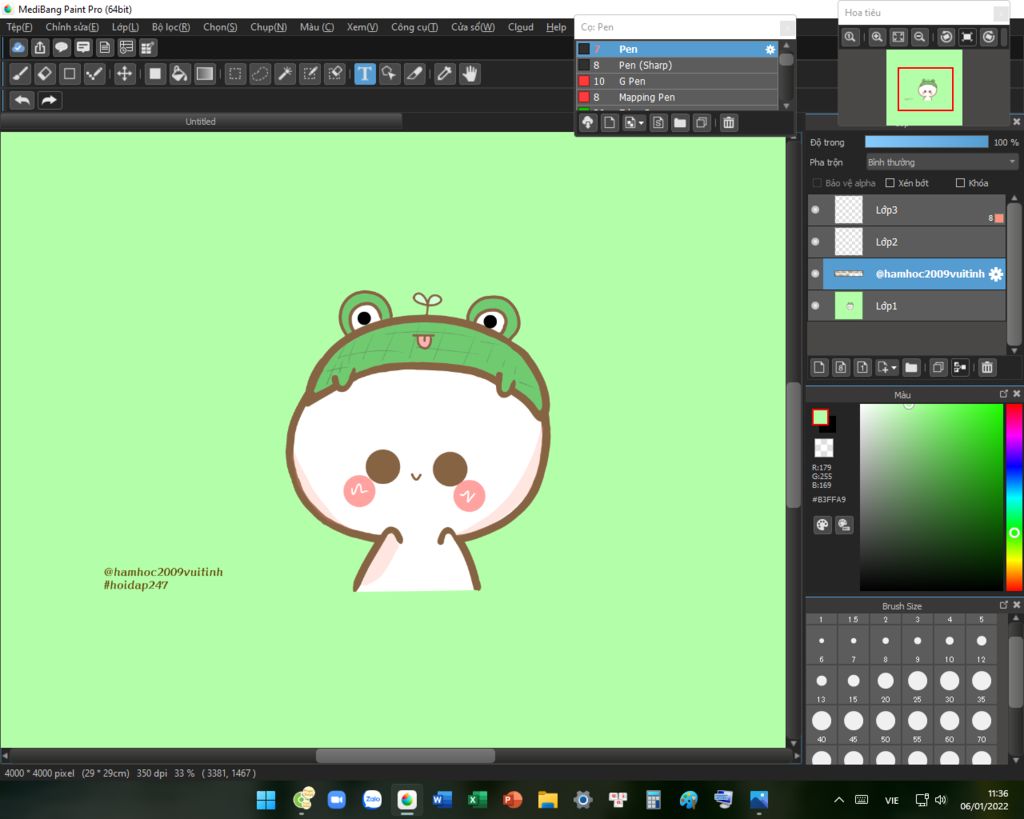Select the Select Pen tool

coord(310,74)
